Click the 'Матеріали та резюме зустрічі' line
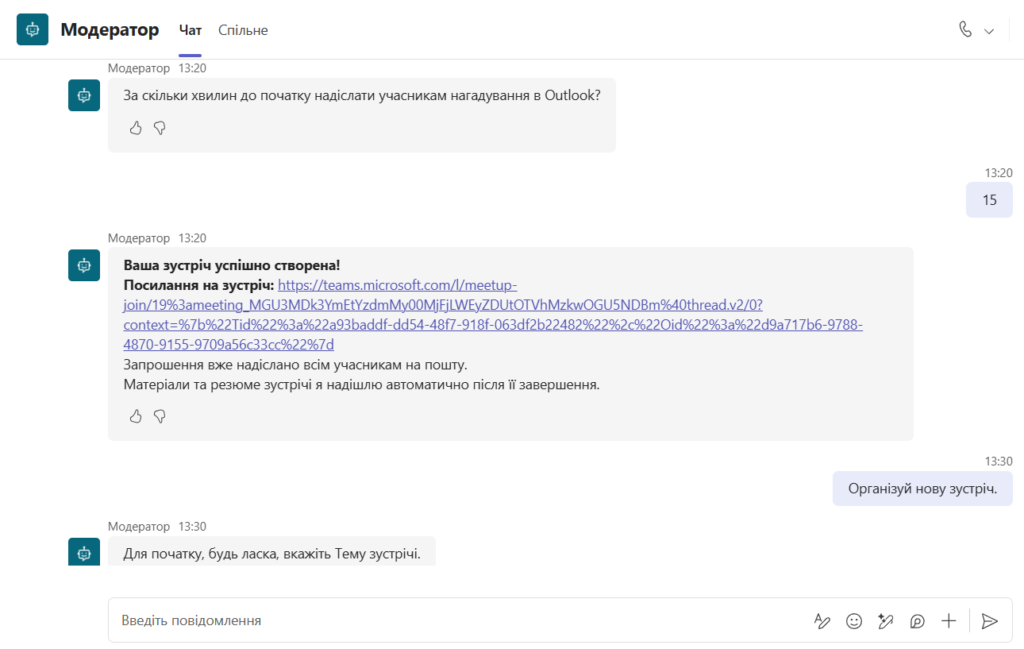This screenshot has height=649, width=1024. click(361, 385)
